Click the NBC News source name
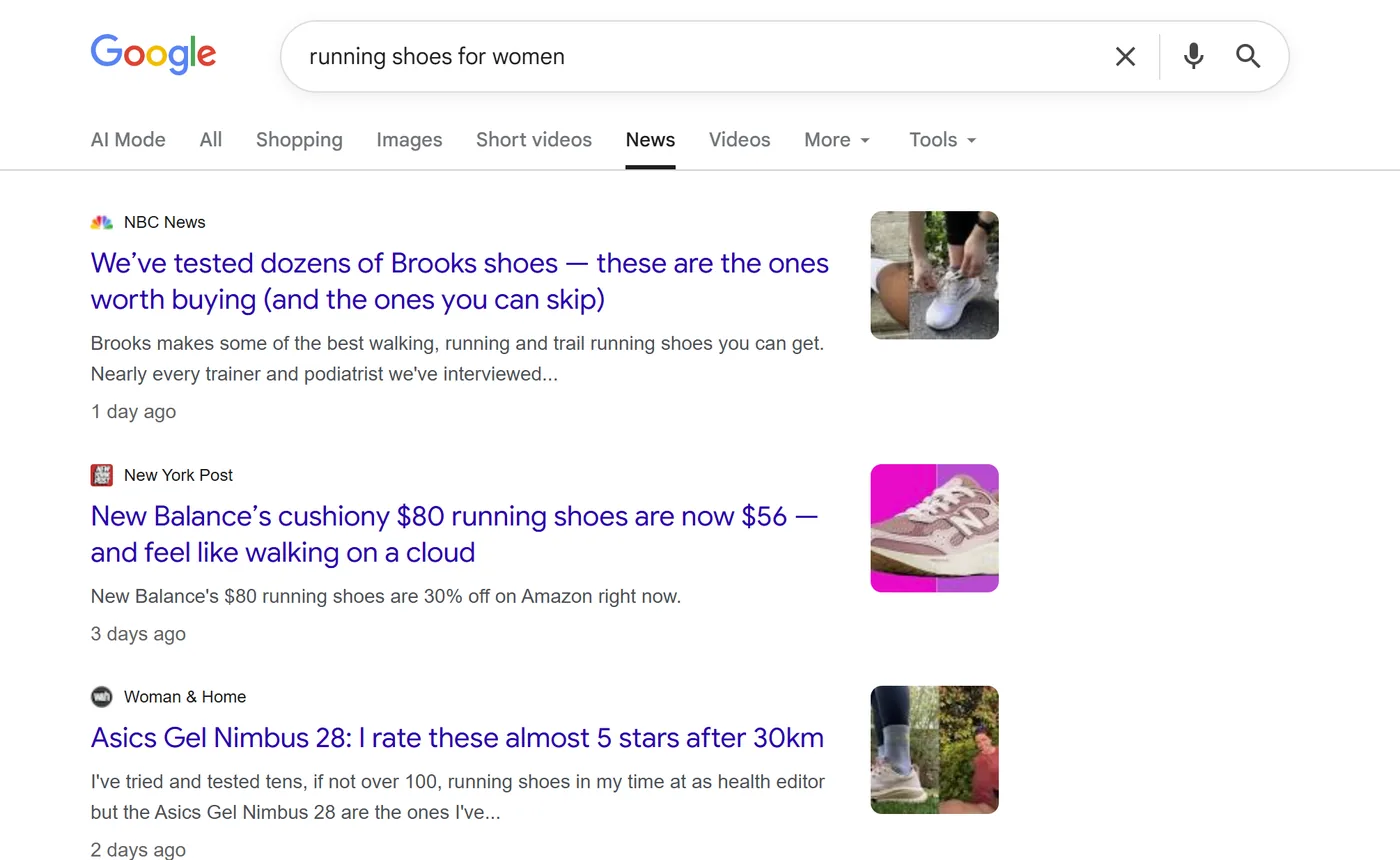 click(165, 222)
